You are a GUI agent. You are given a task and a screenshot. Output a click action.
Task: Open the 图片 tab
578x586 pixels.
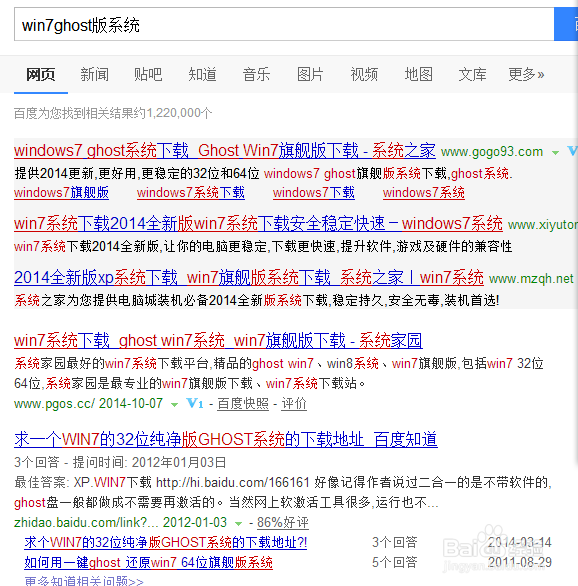coord(310,74)
